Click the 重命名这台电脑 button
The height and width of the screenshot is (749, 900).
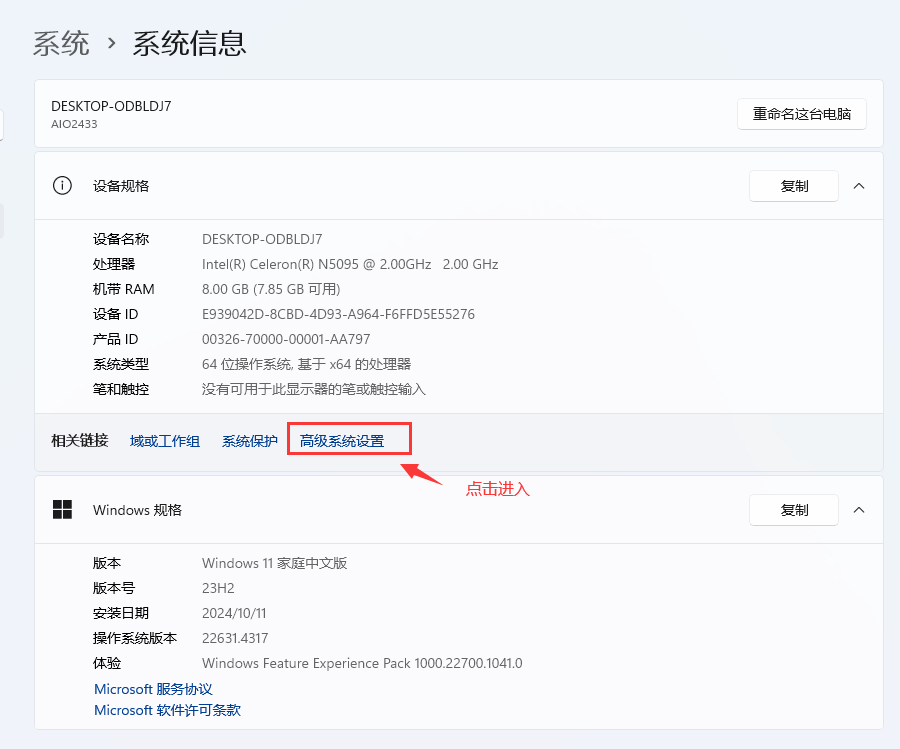[801, 114]
